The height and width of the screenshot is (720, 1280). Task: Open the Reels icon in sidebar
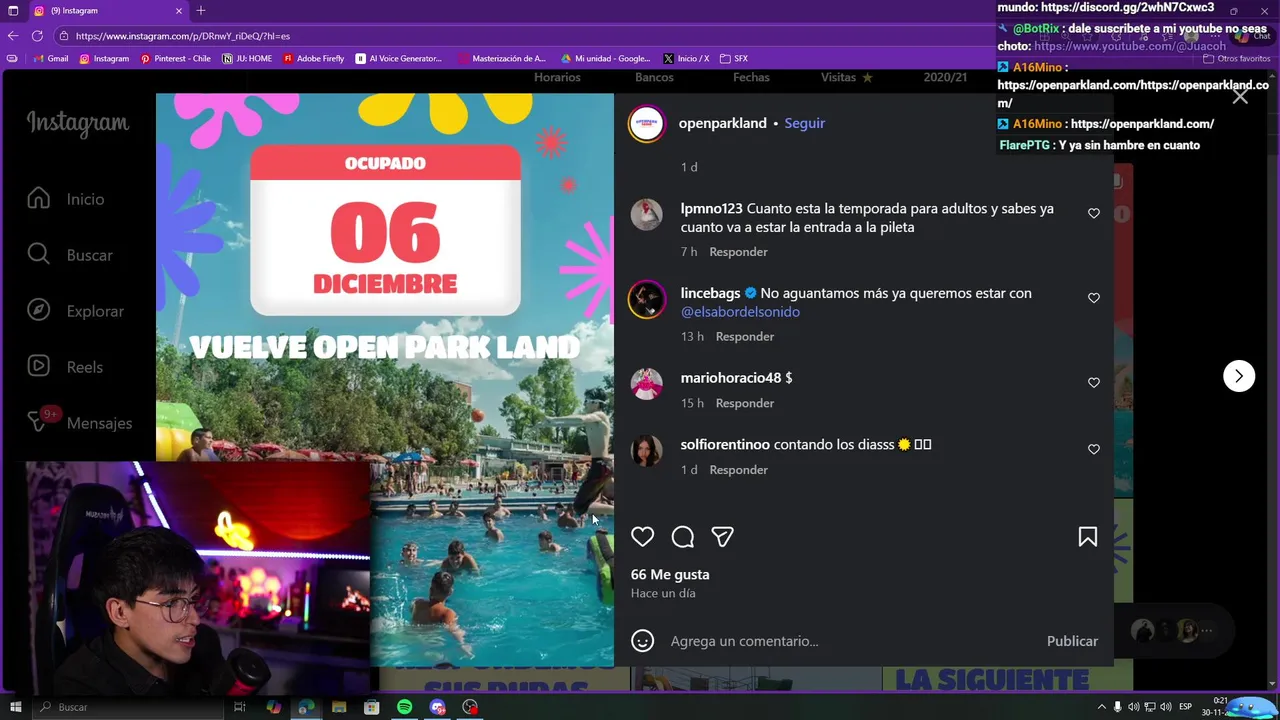pyautogui.click(x=39, y=367)
